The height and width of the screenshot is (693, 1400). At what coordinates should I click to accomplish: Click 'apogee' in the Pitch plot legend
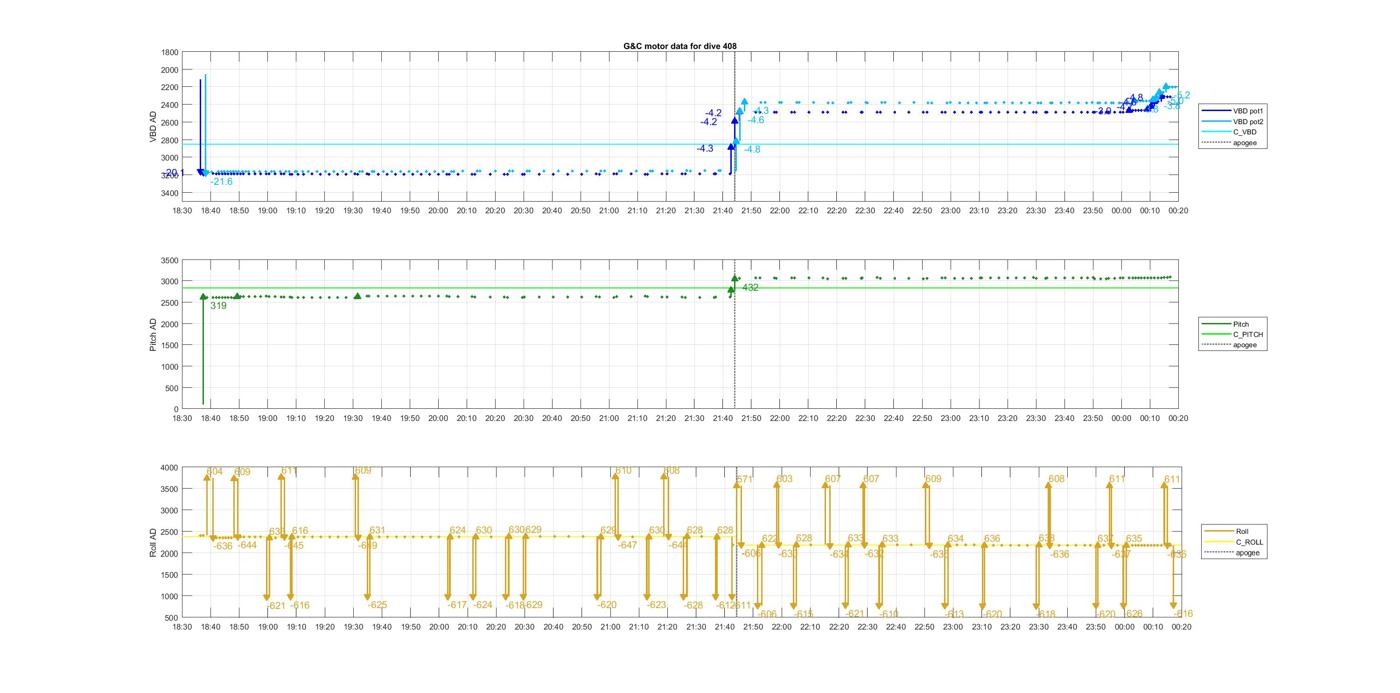[x=1245, y=345]
